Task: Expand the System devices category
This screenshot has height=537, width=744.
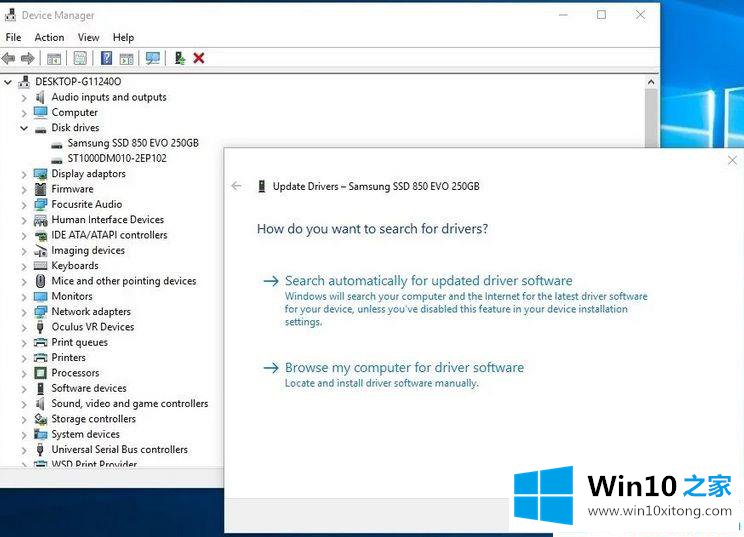Action: [x=24, y=435]
